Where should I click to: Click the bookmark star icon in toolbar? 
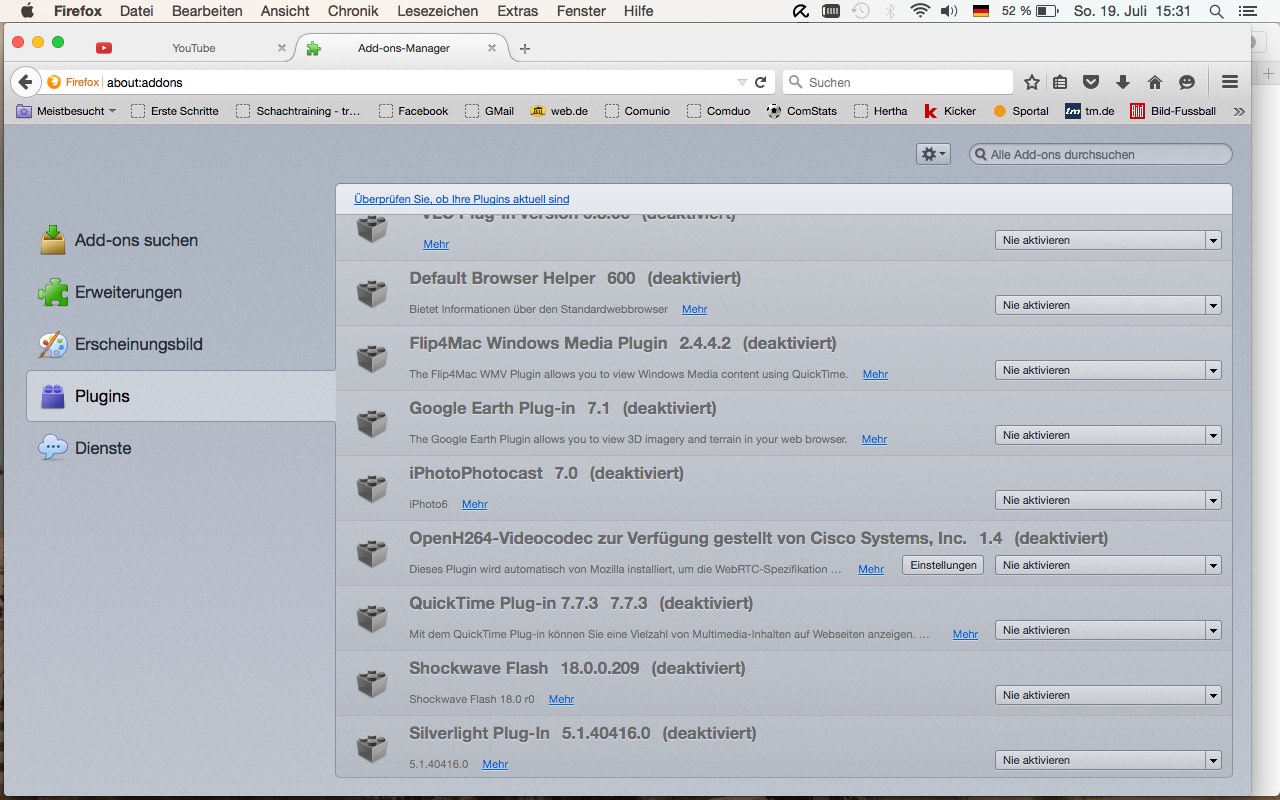1032,82
